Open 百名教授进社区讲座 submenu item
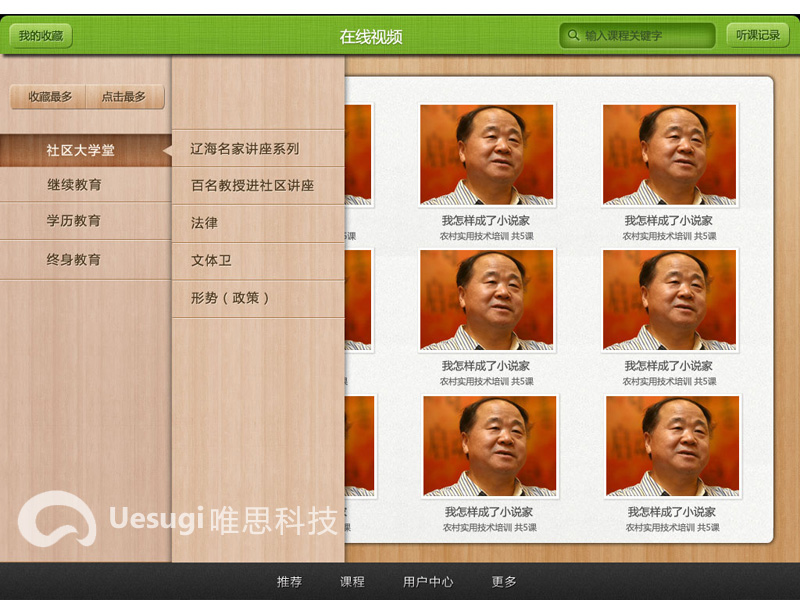 [x=253, y=186]
